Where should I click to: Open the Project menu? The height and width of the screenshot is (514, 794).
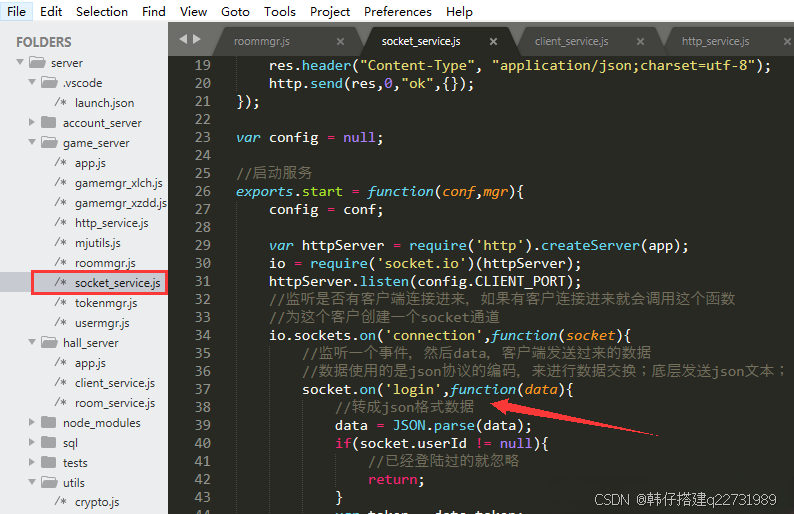[x=330, y=11]
